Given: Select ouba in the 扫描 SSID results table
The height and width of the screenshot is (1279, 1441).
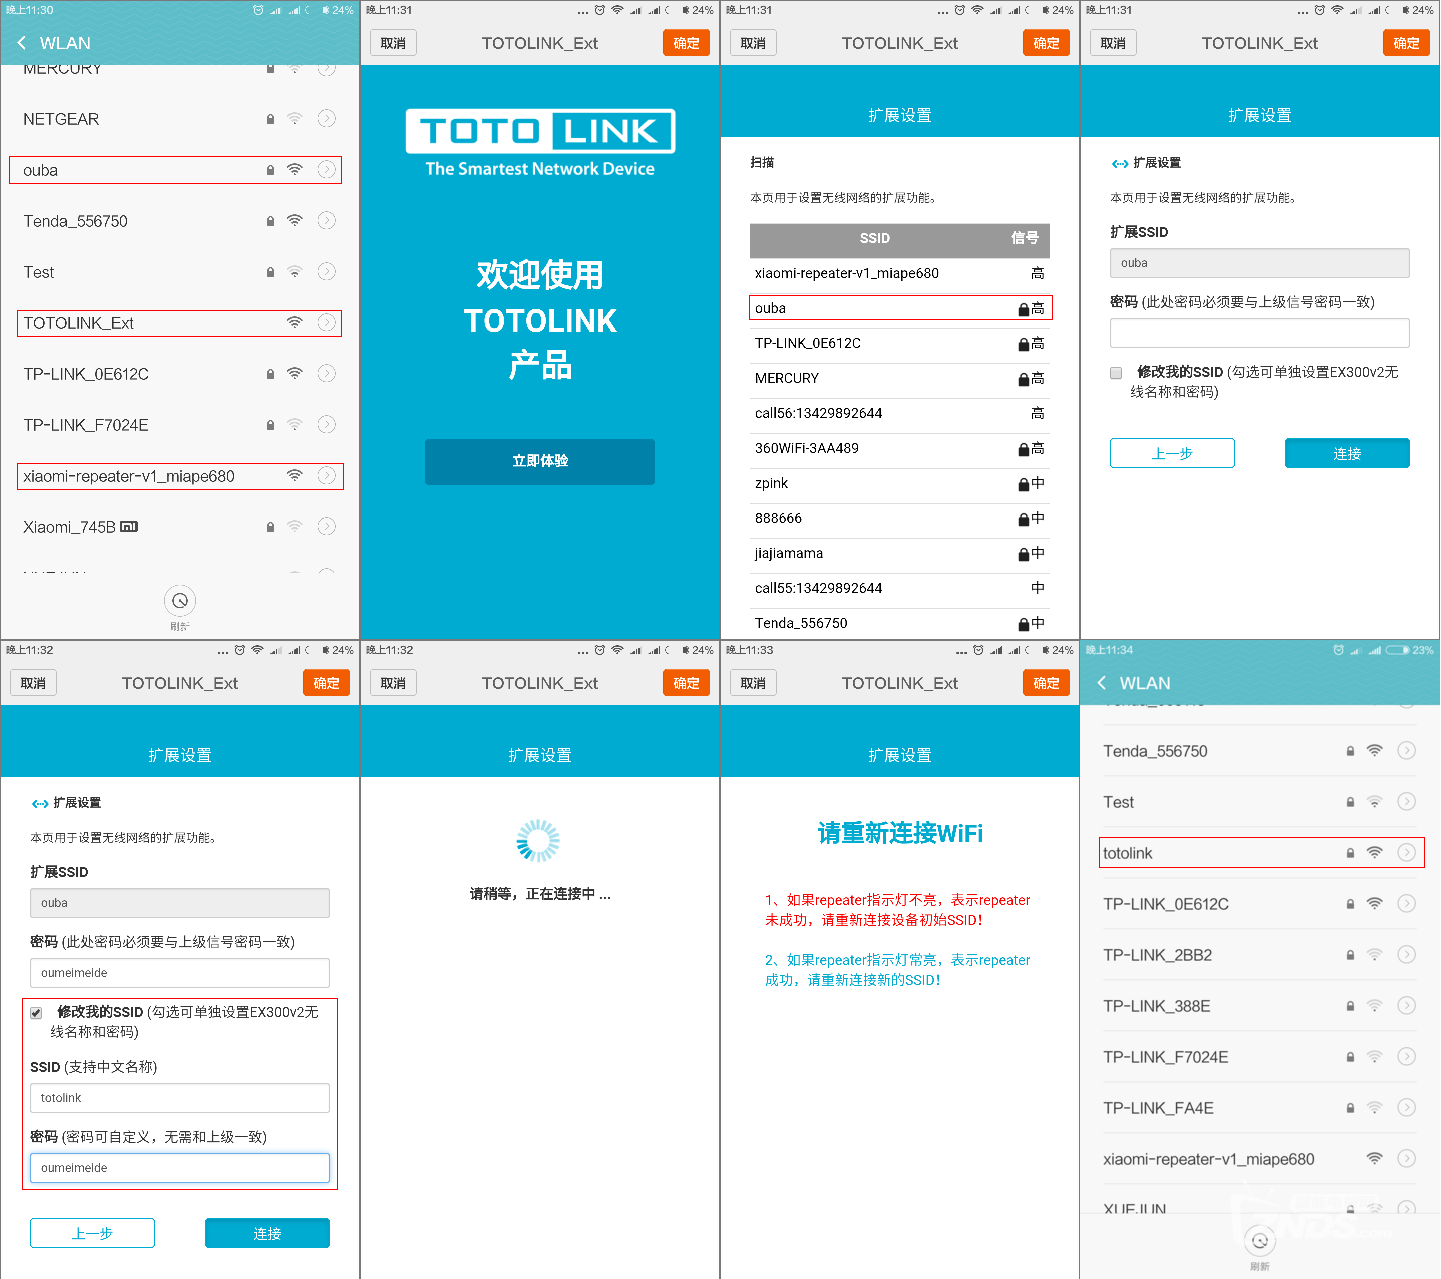Looking at the screenshot, I should 900,308.
